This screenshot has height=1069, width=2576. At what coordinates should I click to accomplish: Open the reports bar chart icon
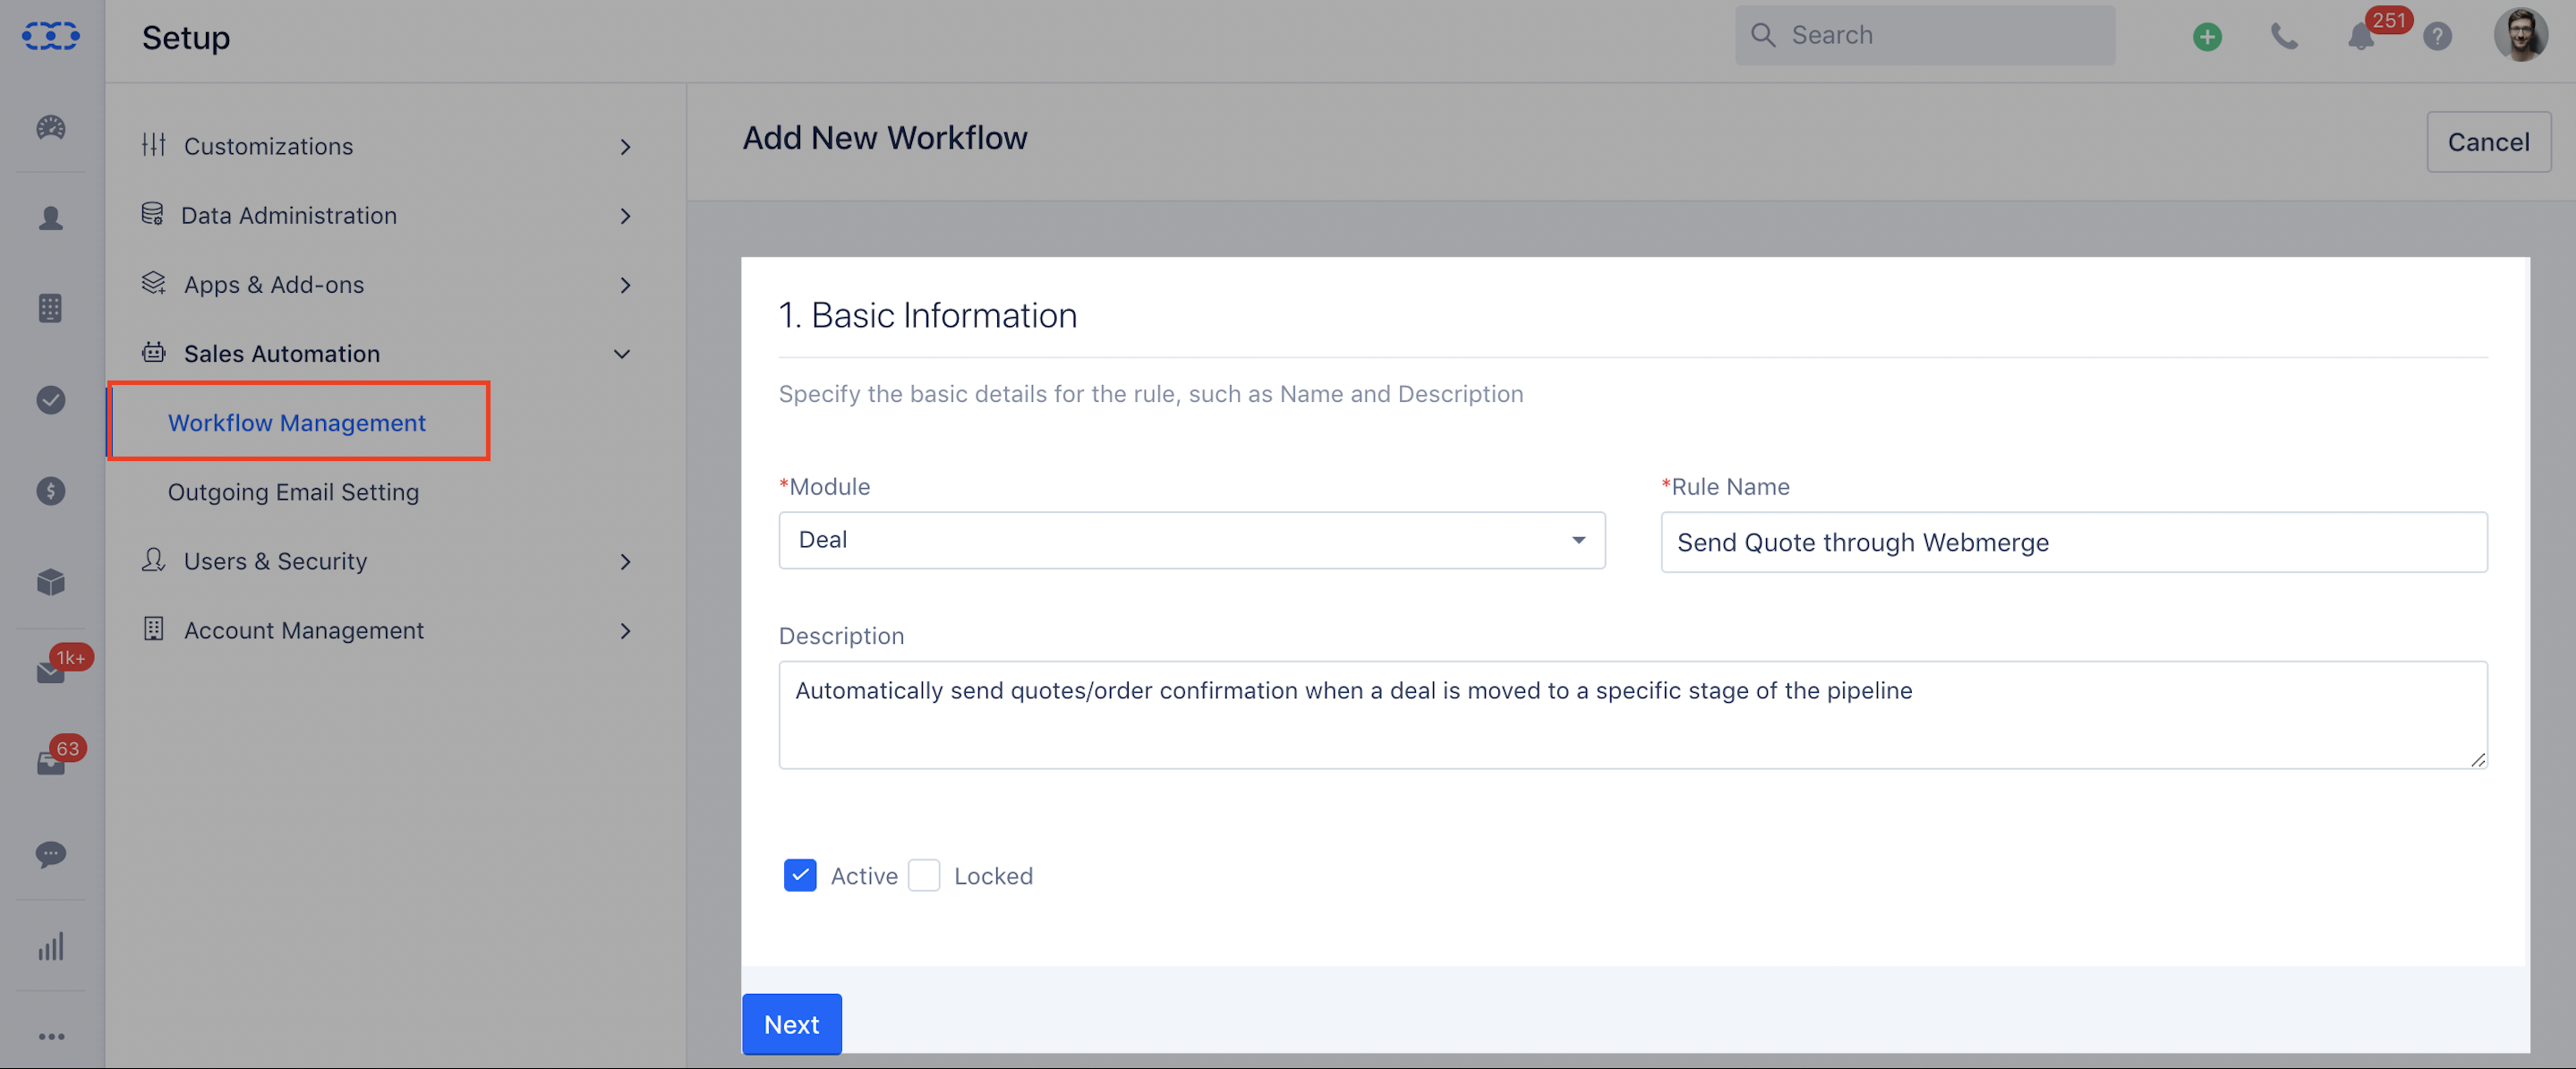[51, 946]
